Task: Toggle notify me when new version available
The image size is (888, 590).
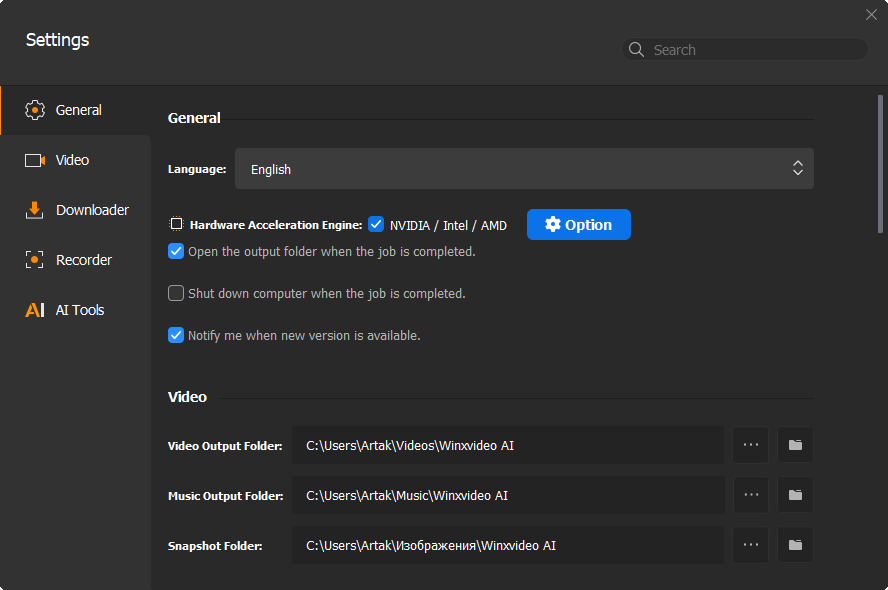Action: [x=176, y=336]
